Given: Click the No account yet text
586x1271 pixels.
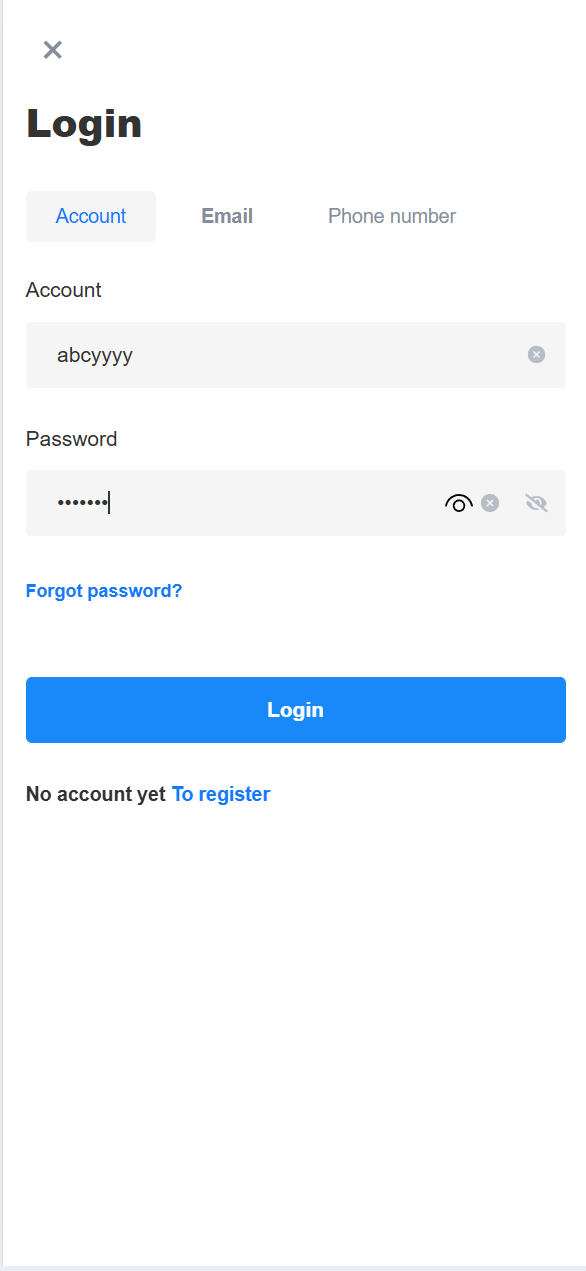Looking at the screenshot, I should (x=96, y=794).
